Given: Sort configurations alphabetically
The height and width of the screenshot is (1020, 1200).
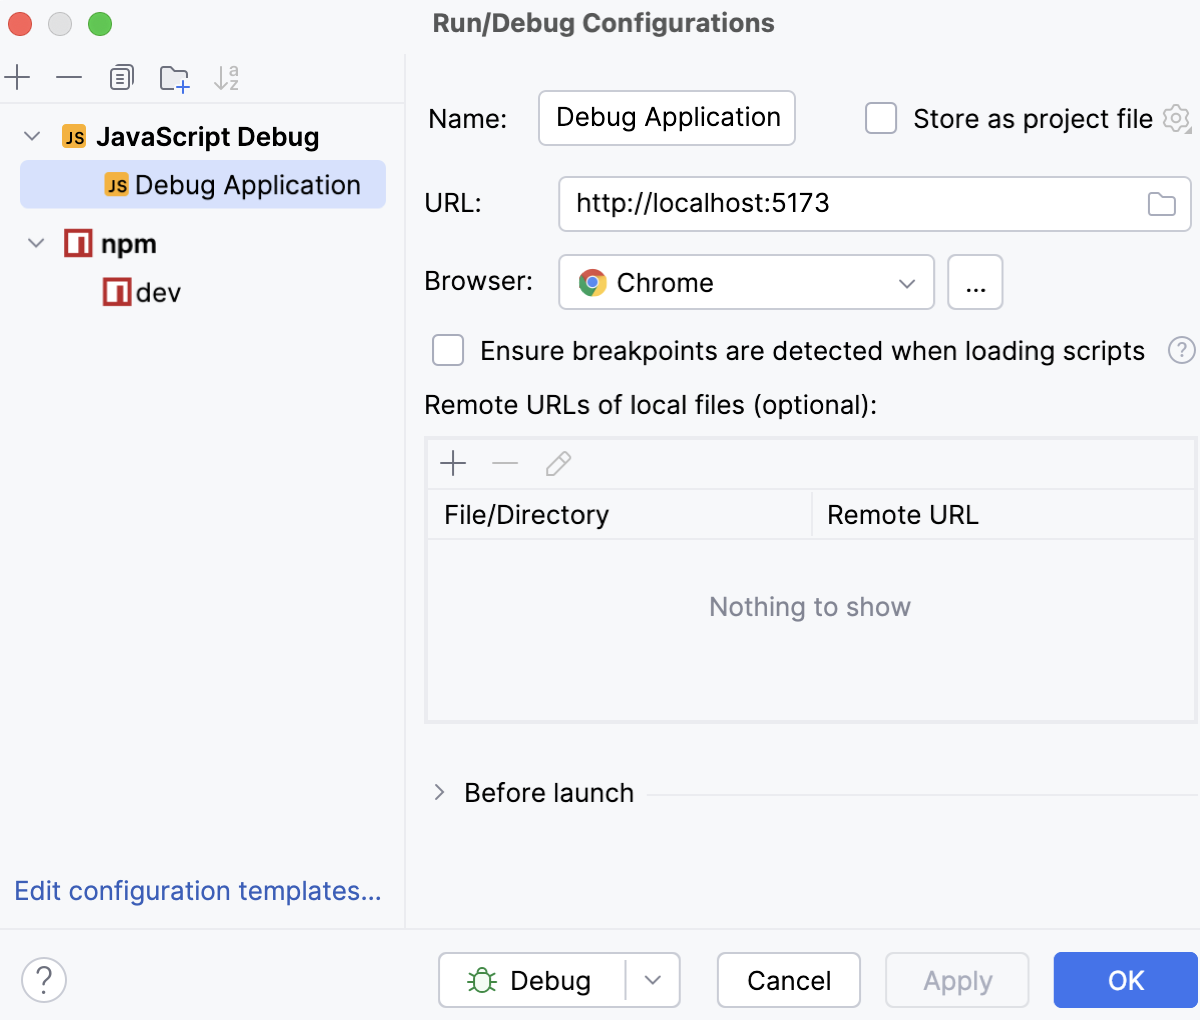Looking at the screenshot, I should 226,77.
